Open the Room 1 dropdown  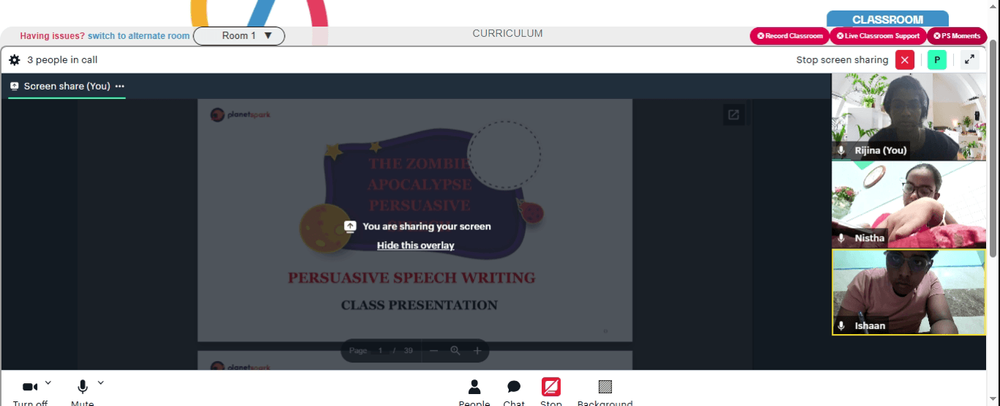point(239,36)
